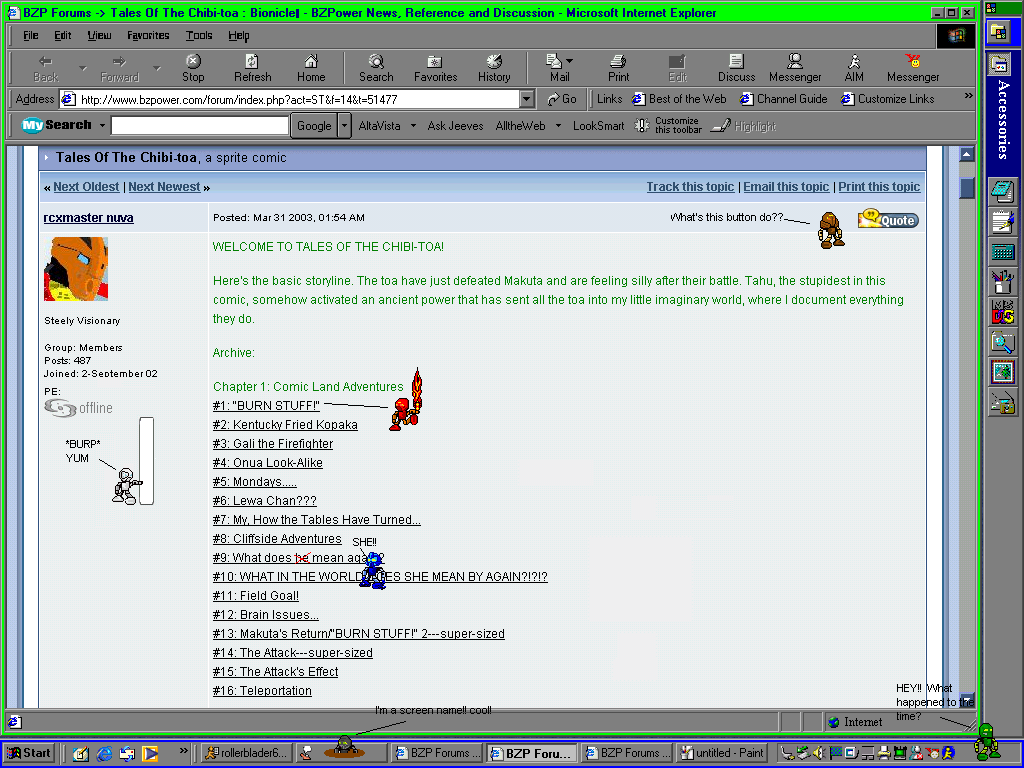Search with the Google button
Viewport: 1024px width, 768px height.
point(313,125)
